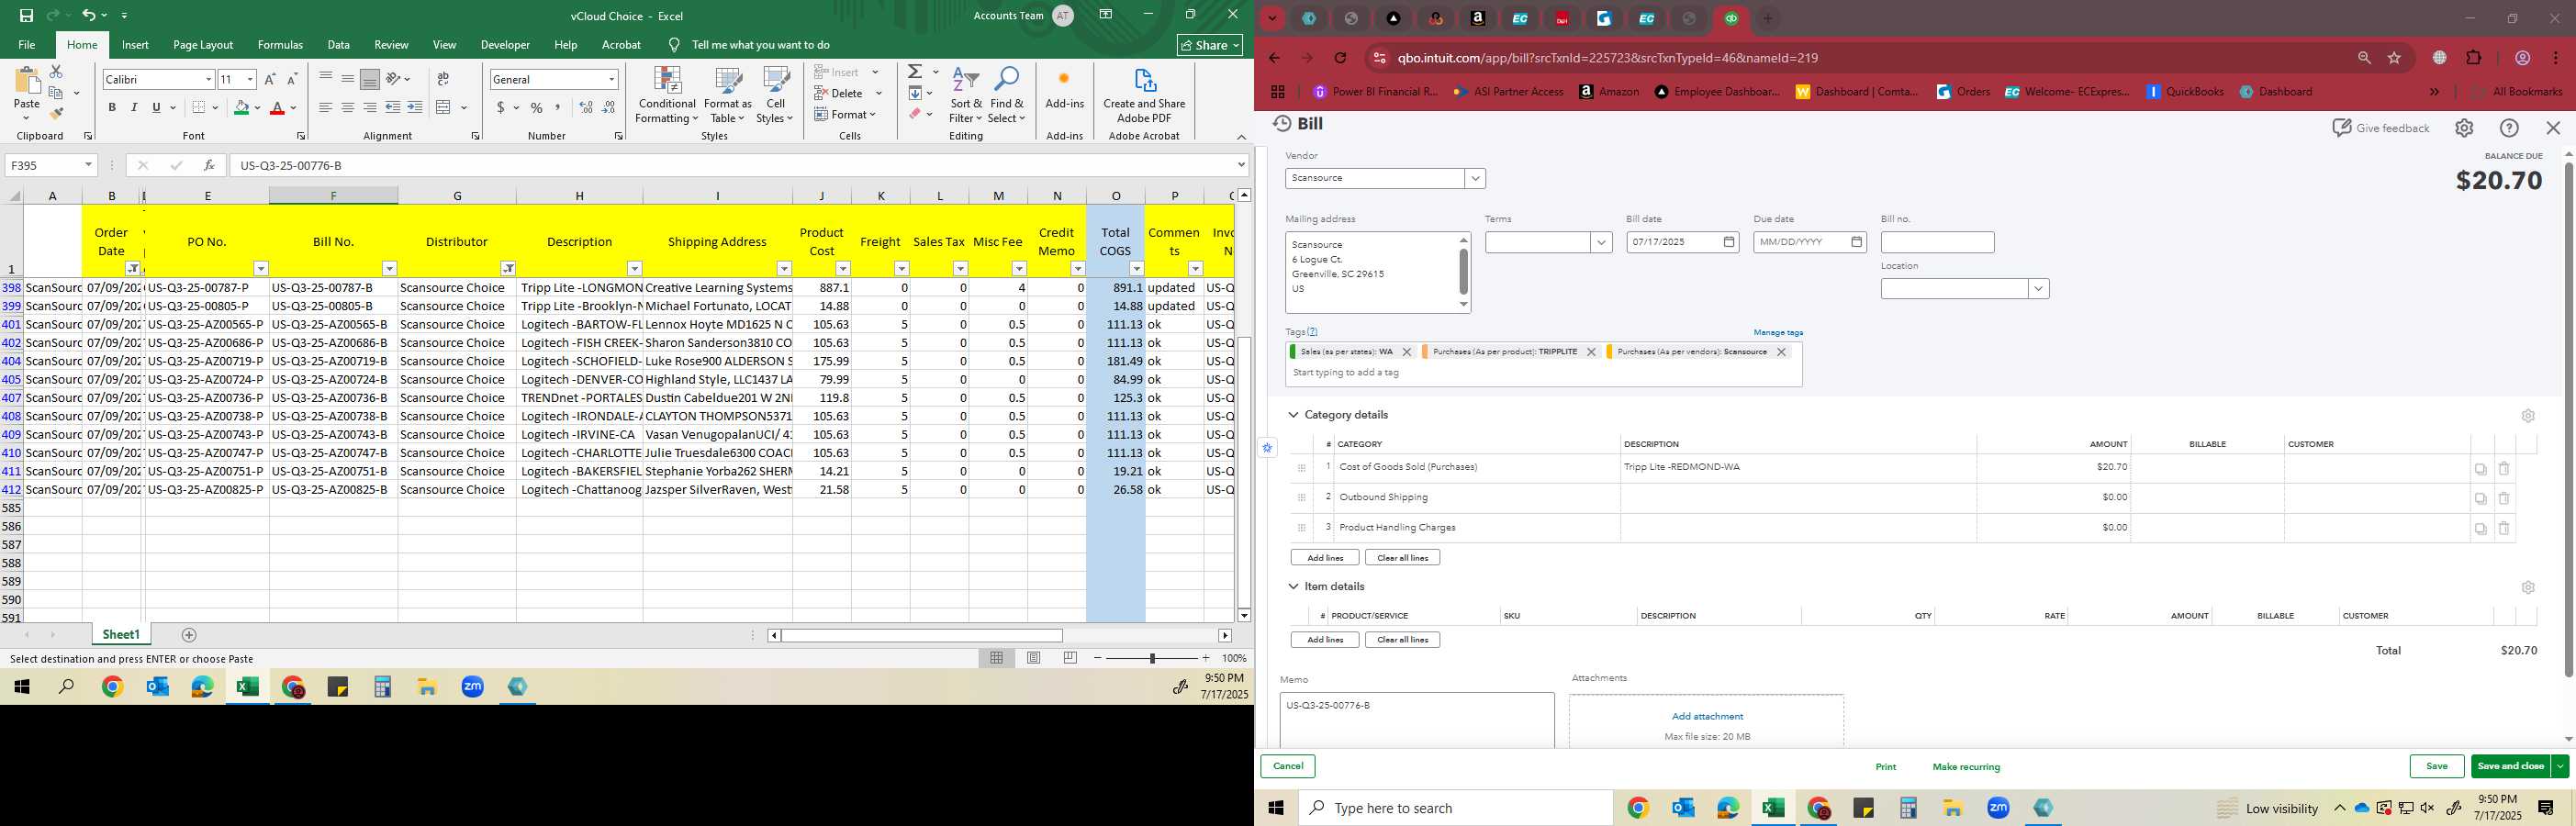Image resolution: width=2576 pixels, height=826 pixels.
Task: Switch Excel to Page Layout view icon
Action: (1034, 658)
